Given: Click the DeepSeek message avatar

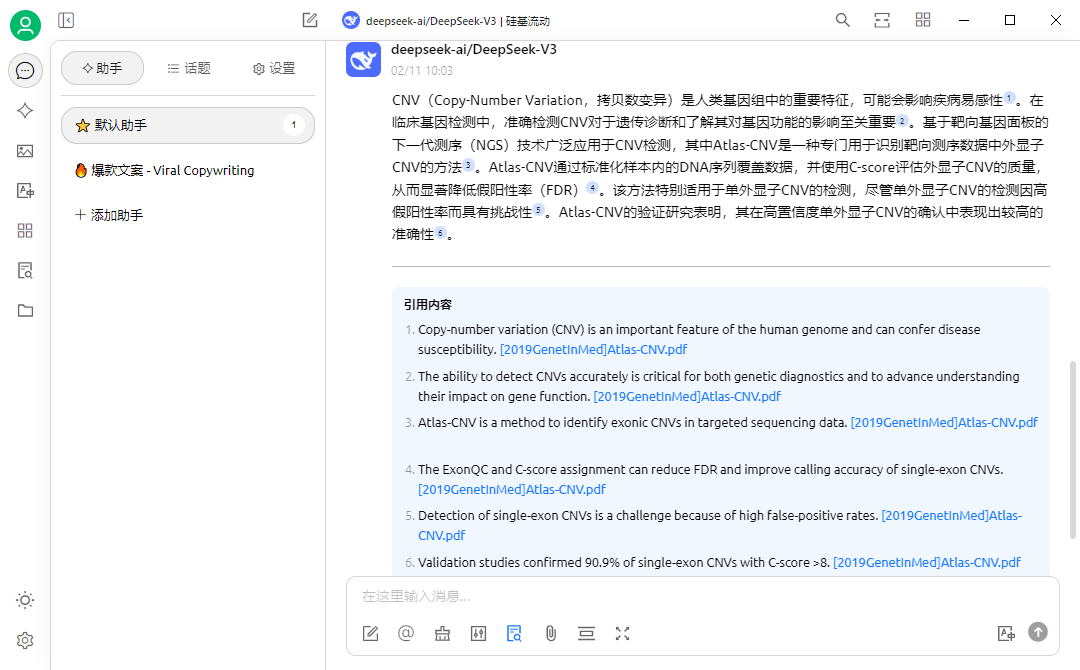Looking at the screenshot, I should pos(364,59).
